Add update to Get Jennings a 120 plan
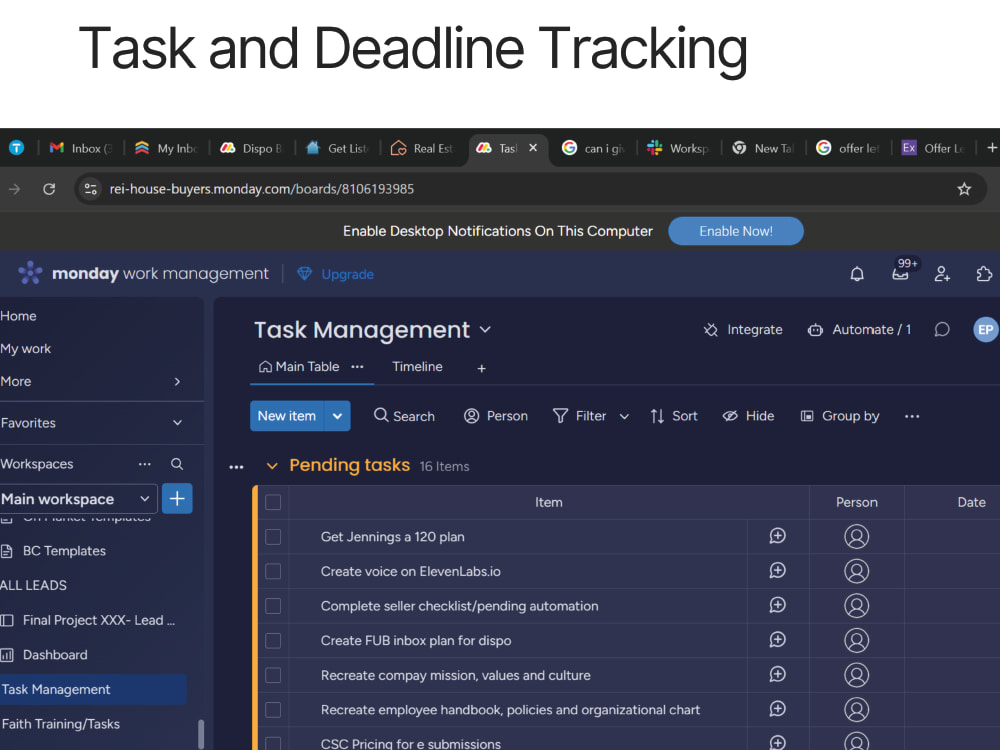Image resolution: width=1000 pixels, height=750 pixels. [777, 536]
